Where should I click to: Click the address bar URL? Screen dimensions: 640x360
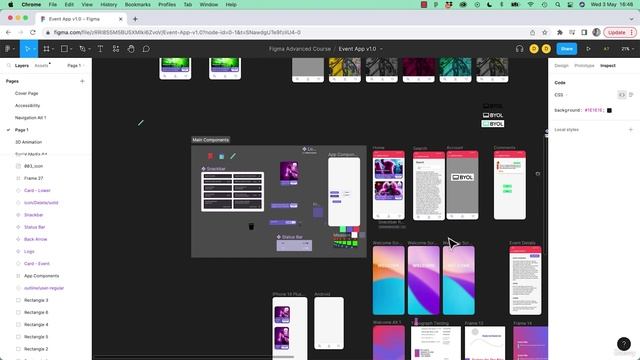coord(177,32)
